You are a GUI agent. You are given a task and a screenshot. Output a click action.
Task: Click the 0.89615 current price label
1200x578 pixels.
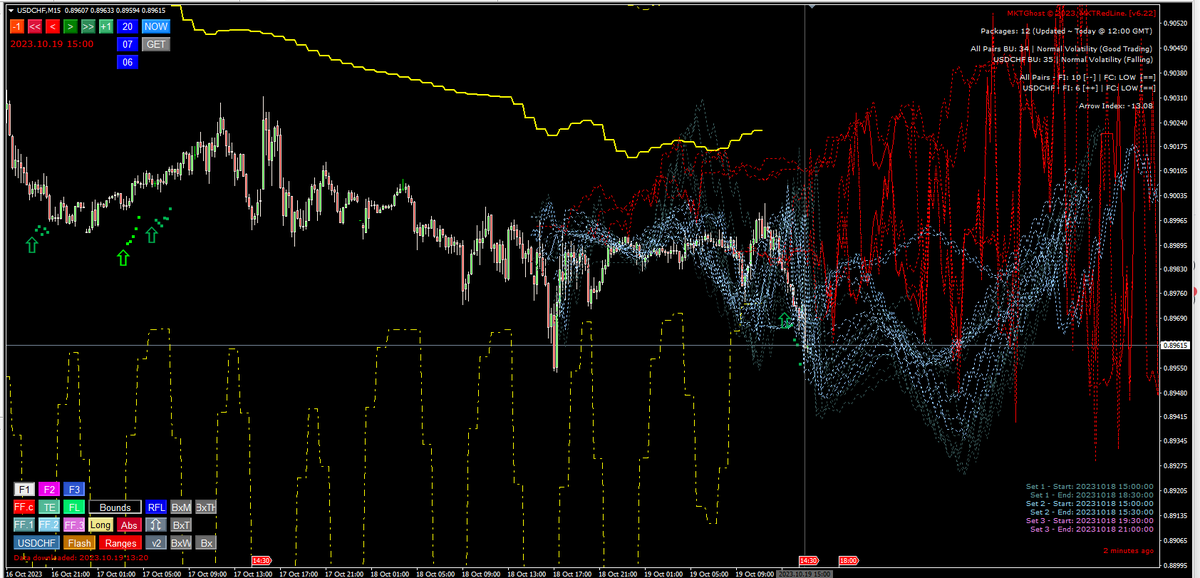1175,345
